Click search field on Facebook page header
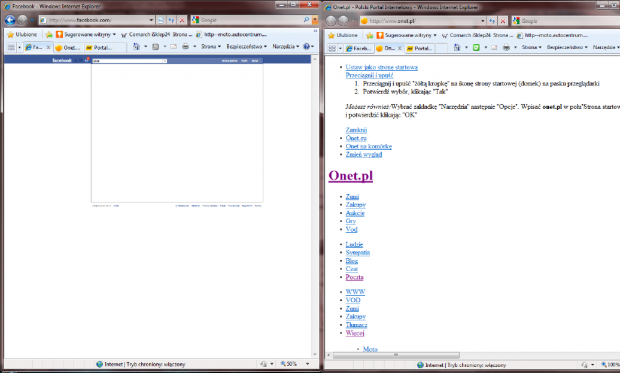The height and width of the screenshot is (373, 620). 129,61
